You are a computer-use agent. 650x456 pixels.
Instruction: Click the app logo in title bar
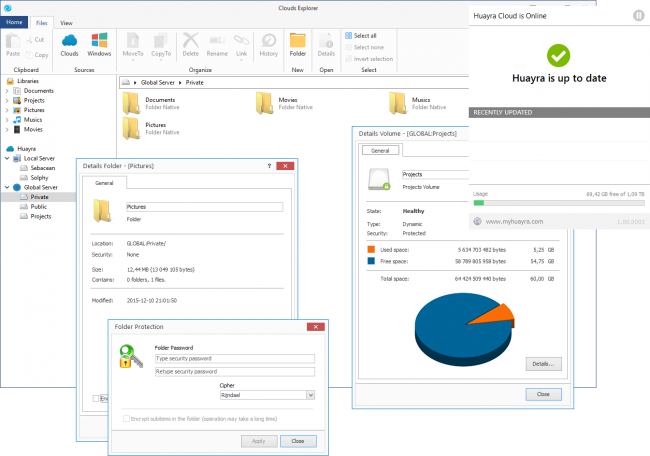tap(7, 8)
